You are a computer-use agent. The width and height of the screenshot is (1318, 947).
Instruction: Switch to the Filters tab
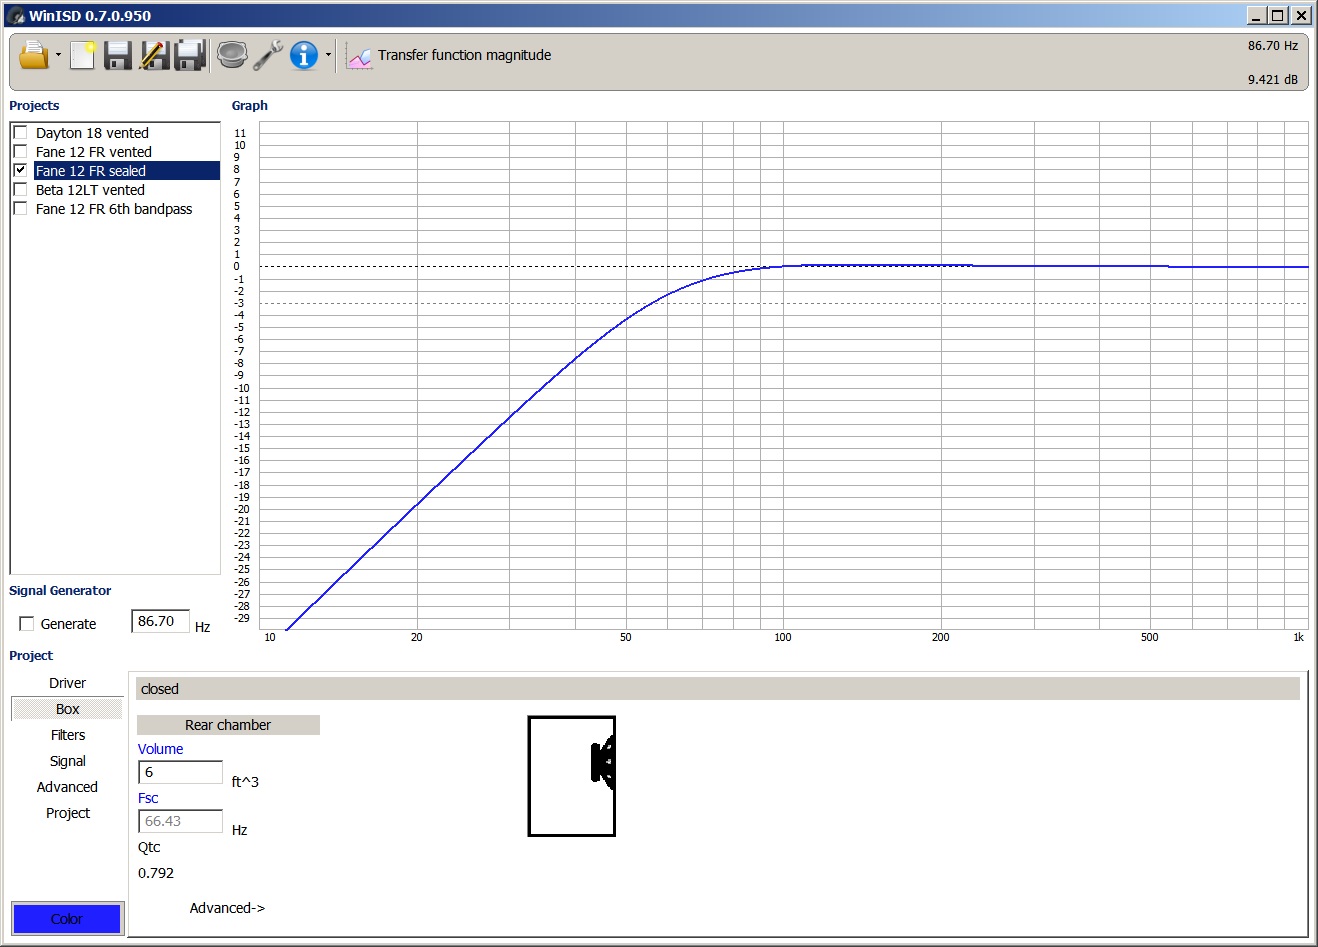(67, 735)
